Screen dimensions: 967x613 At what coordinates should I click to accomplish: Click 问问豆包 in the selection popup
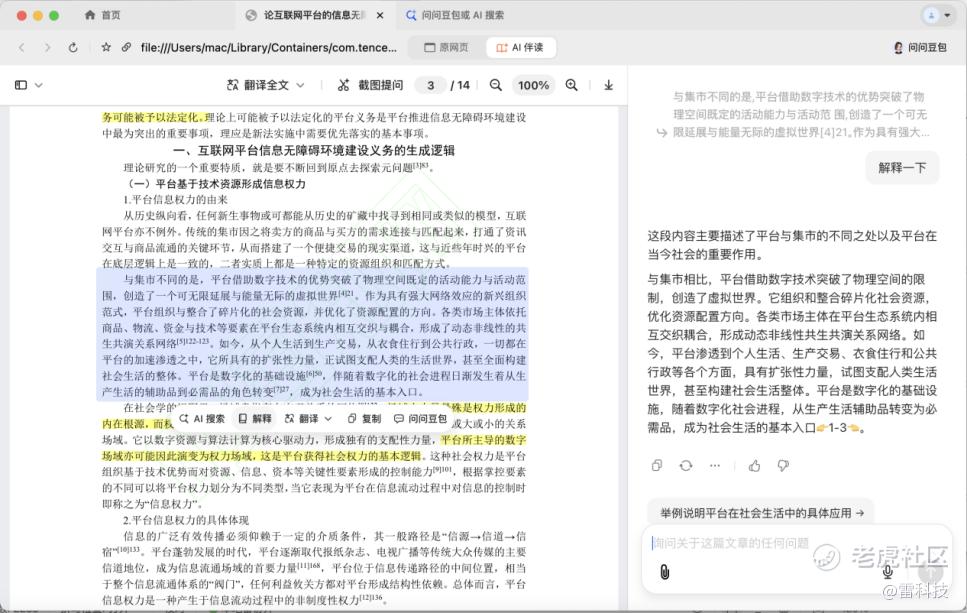click(x=421, y=419)
